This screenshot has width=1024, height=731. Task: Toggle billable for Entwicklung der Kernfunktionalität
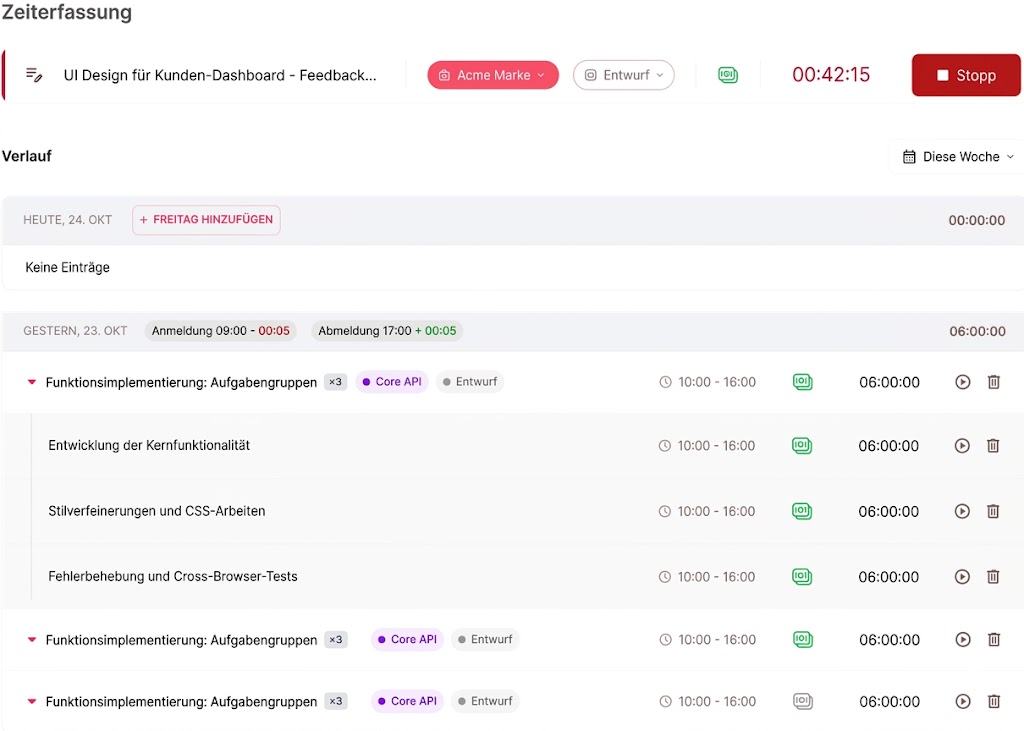[802, 446]
